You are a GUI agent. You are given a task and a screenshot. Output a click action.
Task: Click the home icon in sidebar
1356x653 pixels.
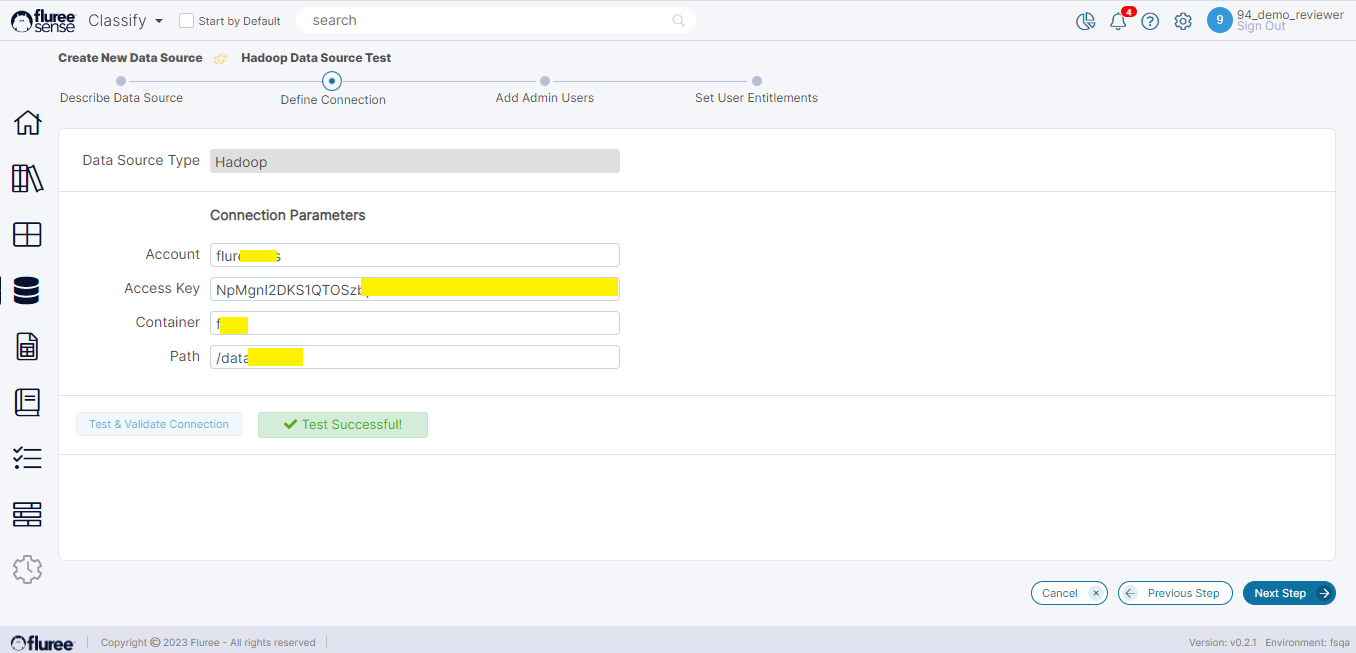coord(27,123)
